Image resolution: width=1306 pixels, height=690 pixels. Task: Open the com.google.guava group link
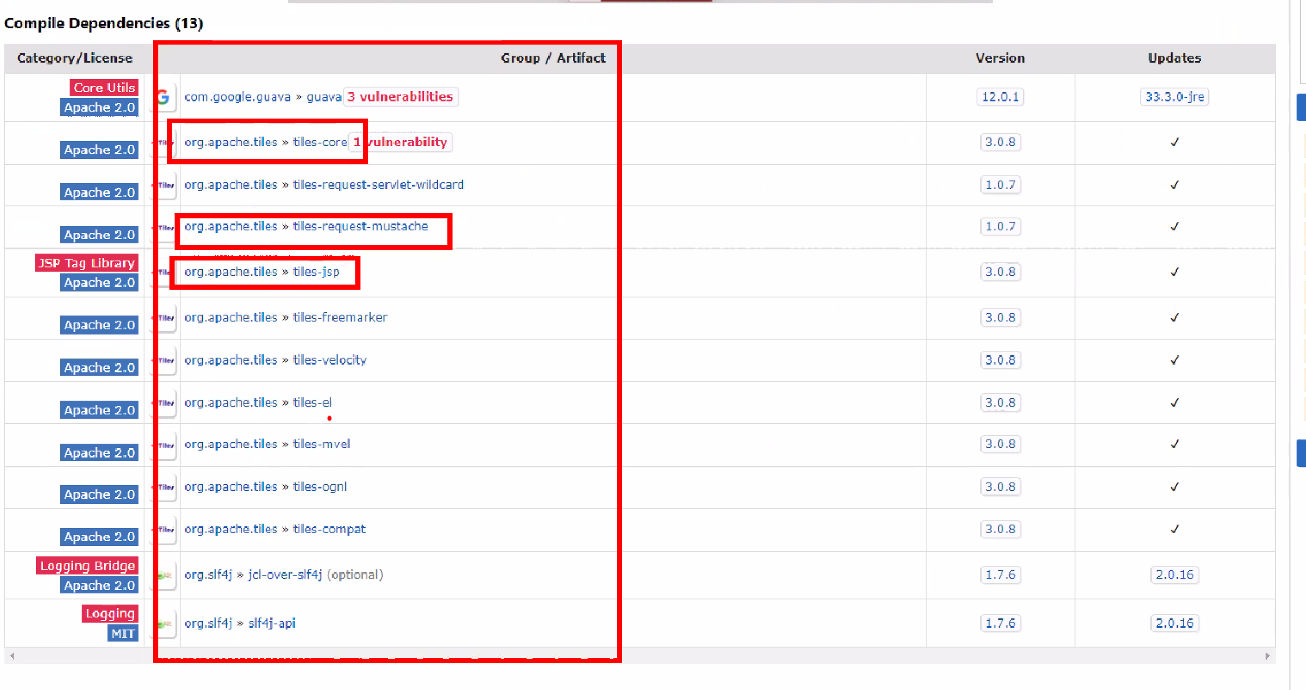tap(238, 97)
